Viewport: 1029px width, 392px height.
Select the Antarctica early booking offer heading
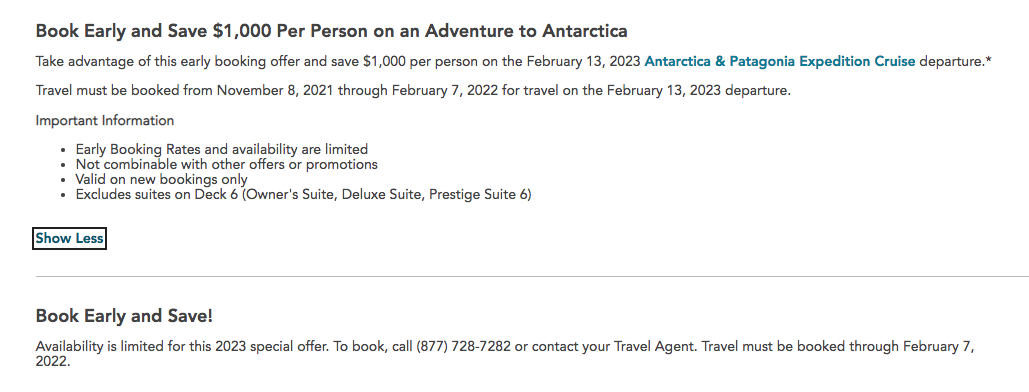click(x=331, y=31)
